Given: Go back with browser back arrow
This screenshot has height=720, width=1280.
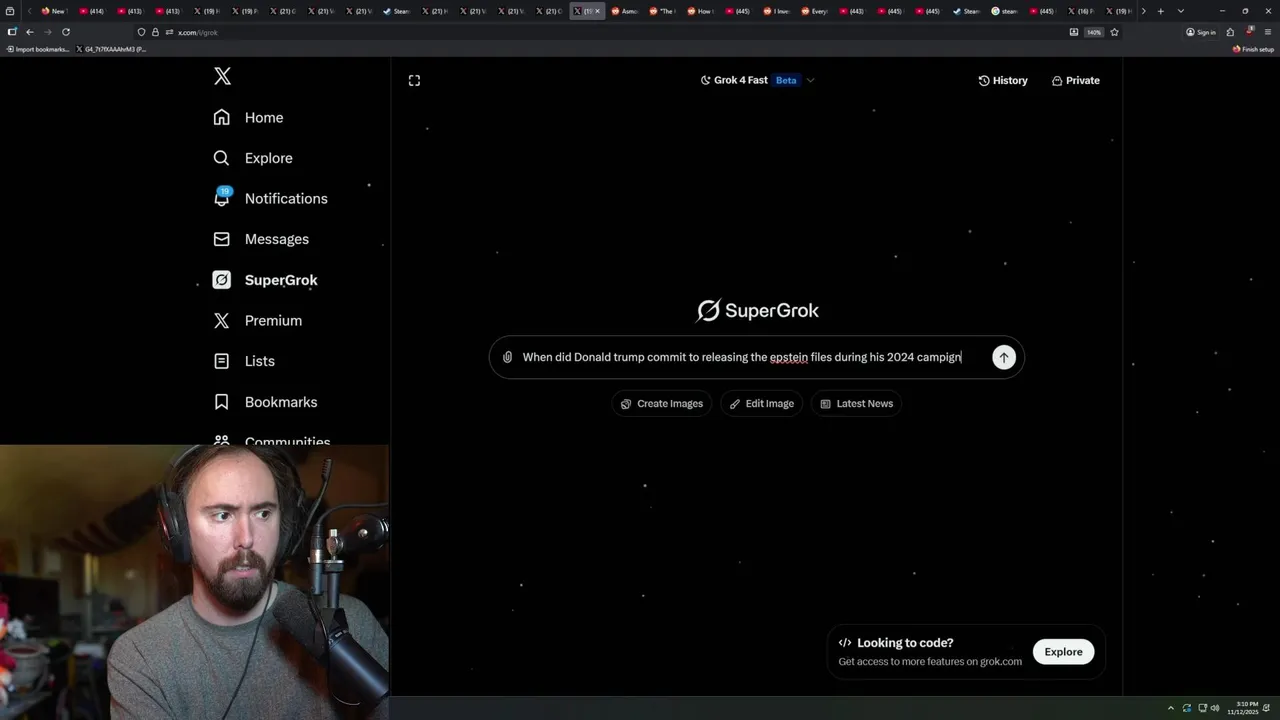Looking at the screenshot, I should [29, 32].
